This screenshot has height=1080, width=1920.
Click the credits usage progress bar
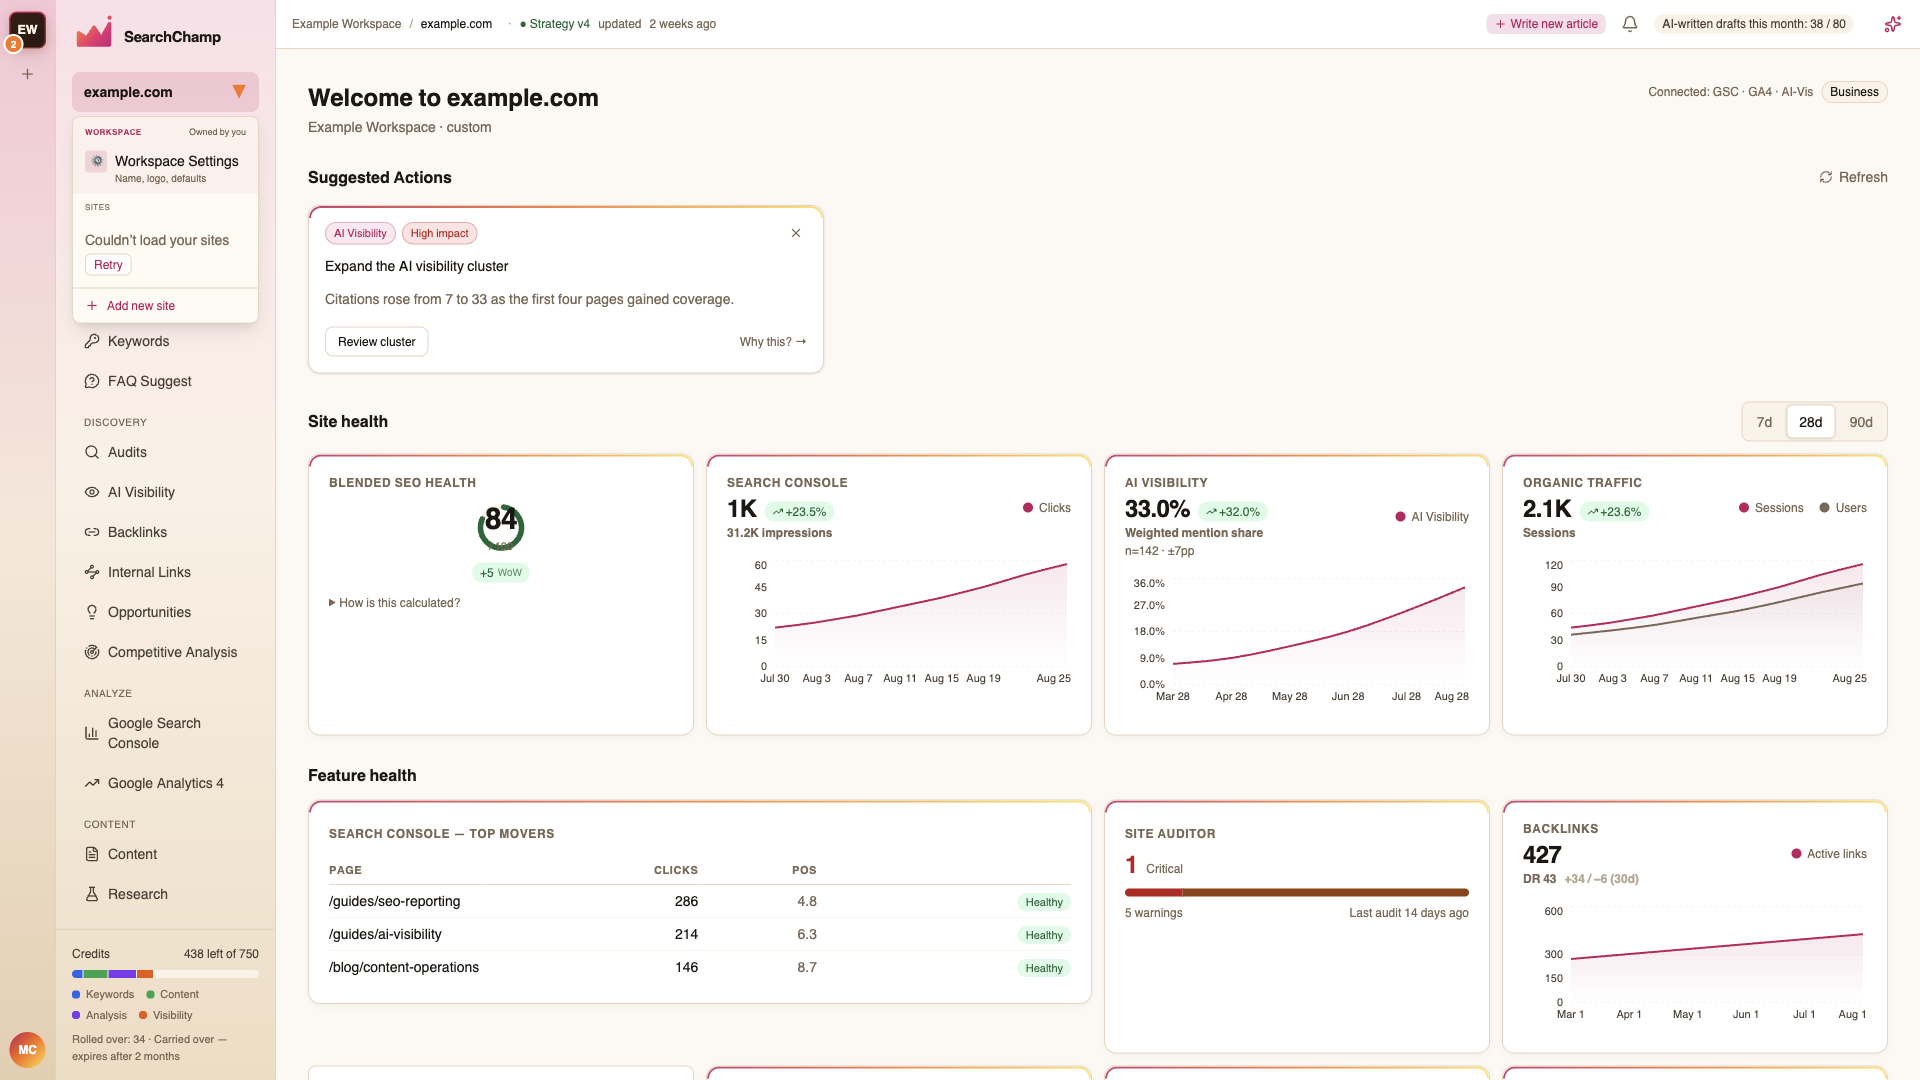[165, 974]
